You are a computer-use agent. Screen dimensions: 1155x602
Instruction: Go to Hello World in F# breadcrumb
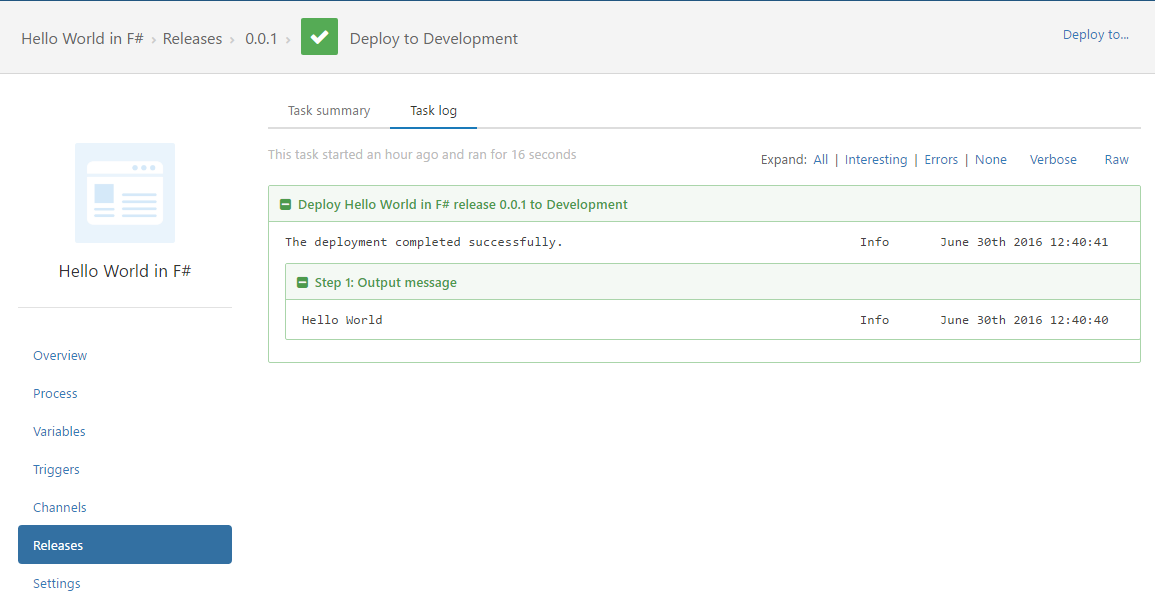click(x=82, y=39)
